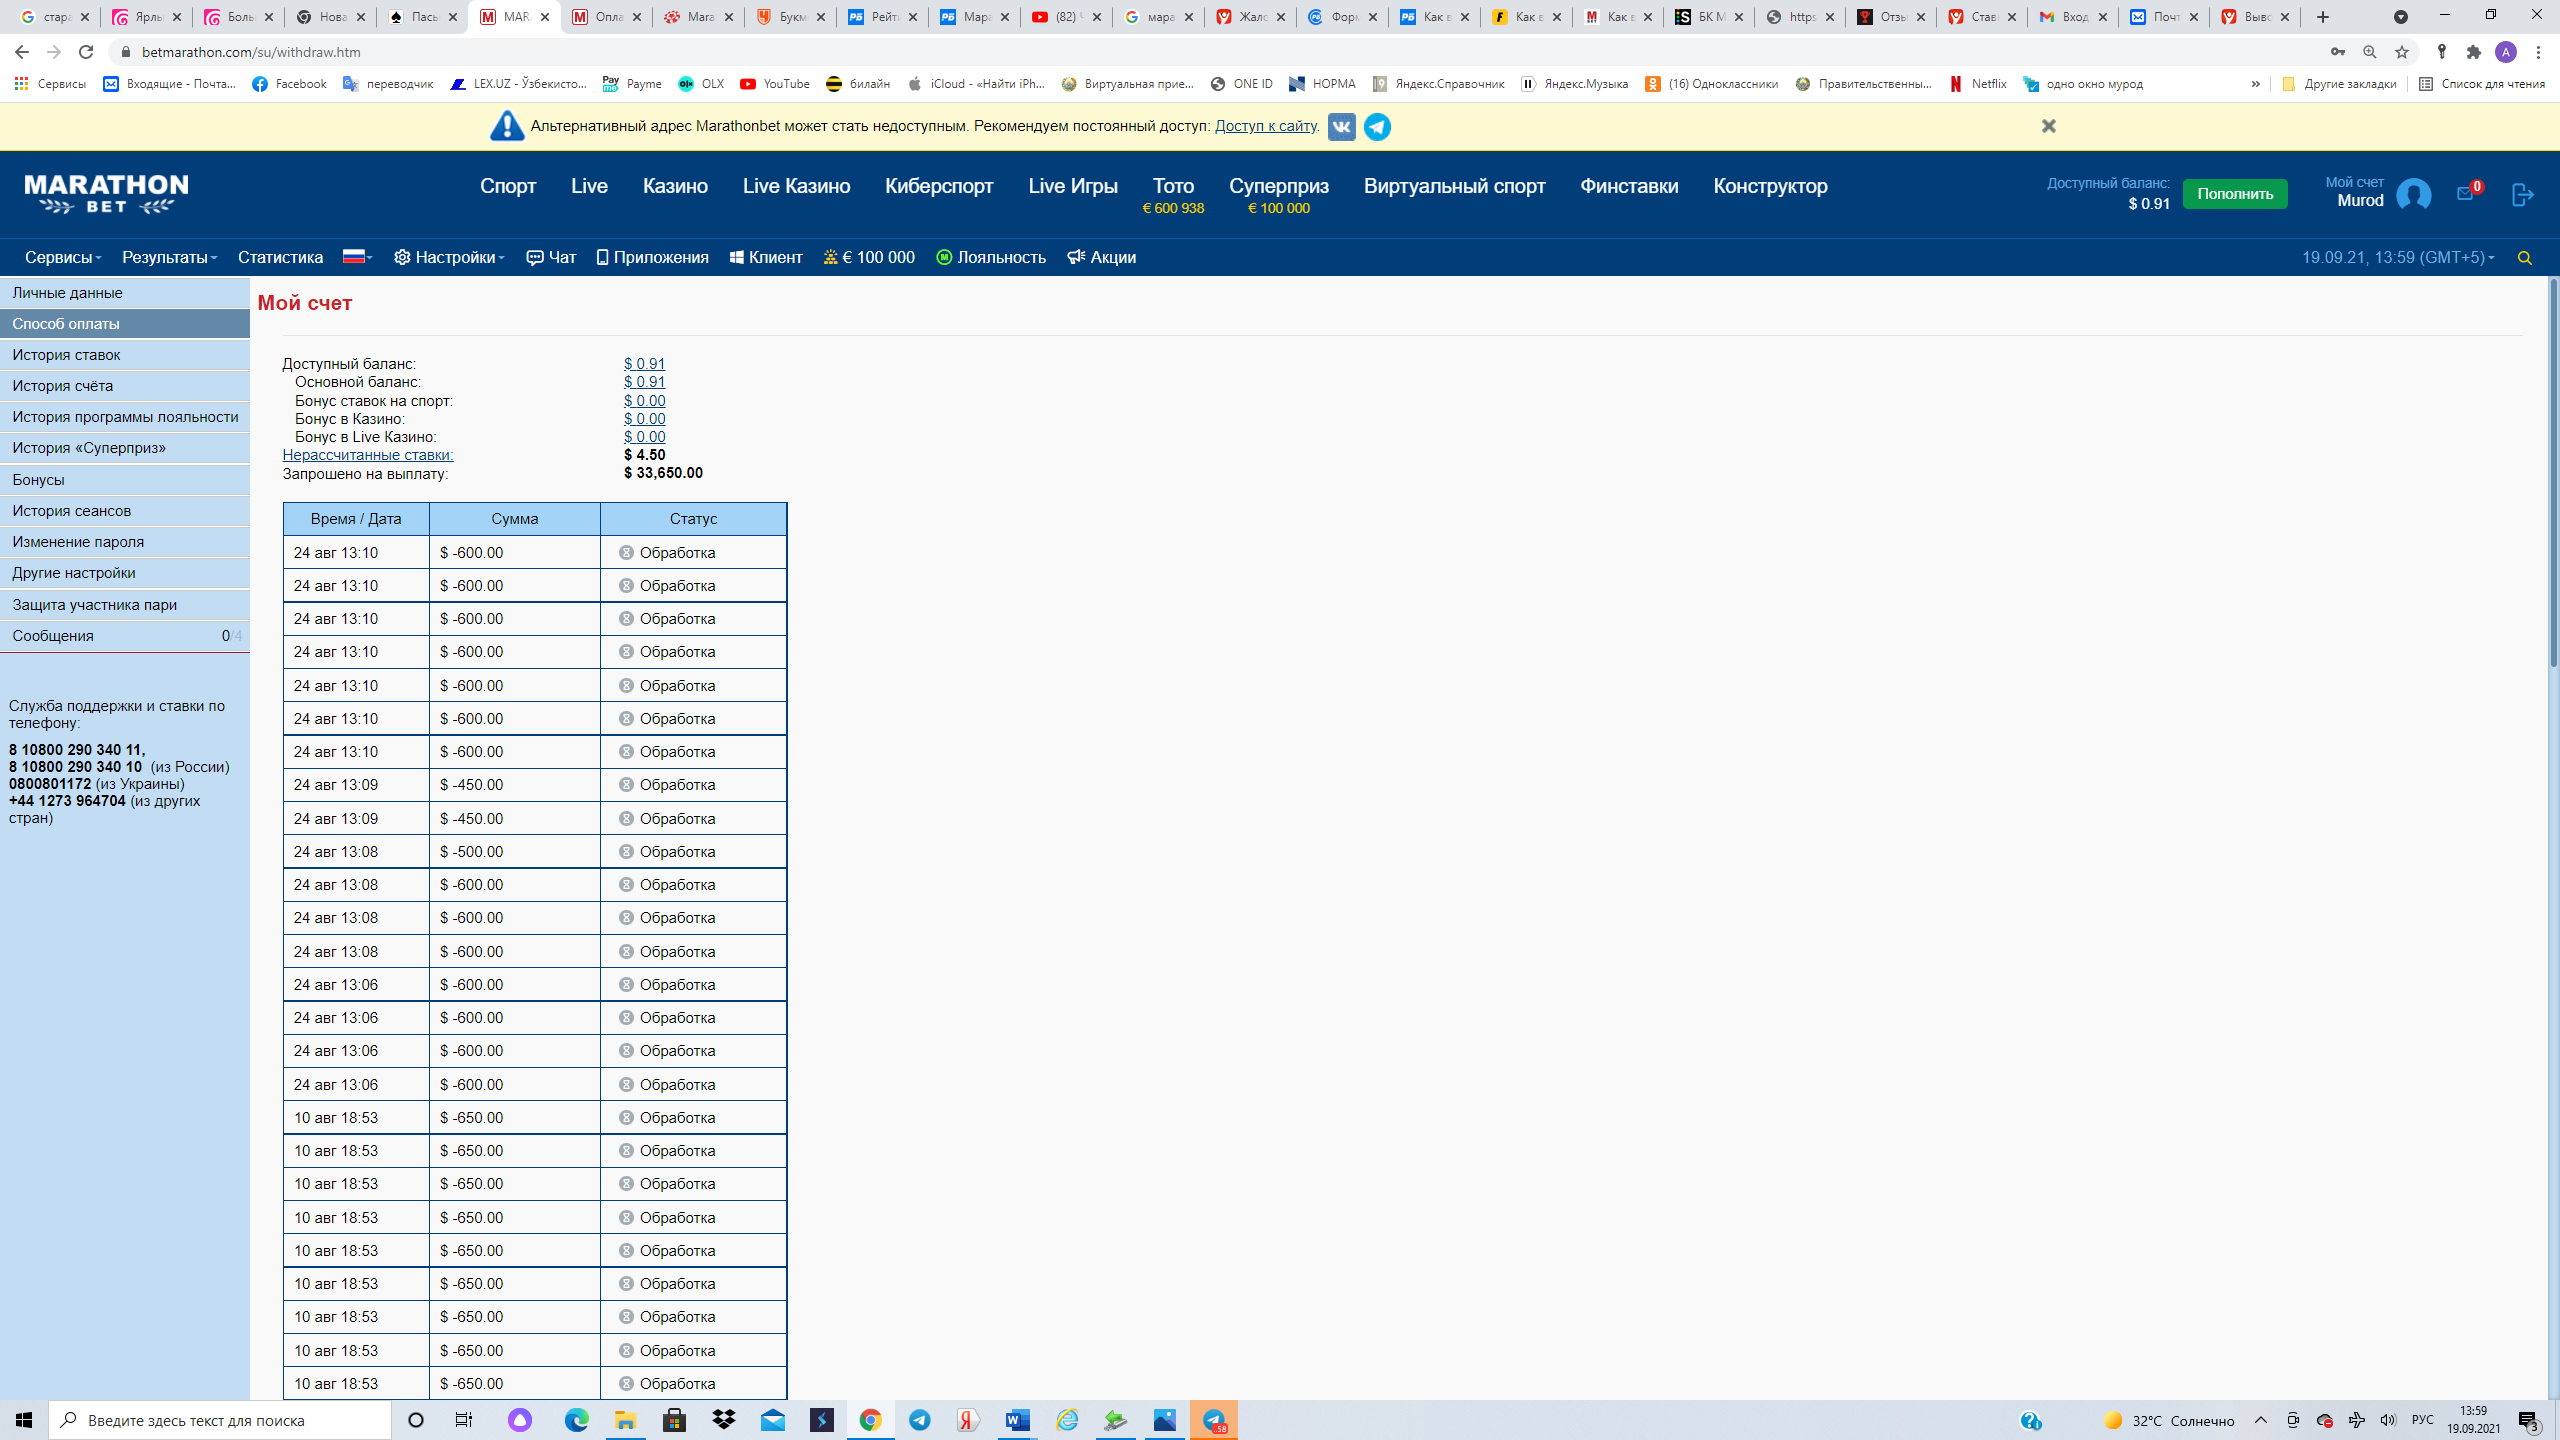Click the VK social network icon
2560x1440 pixels.
[1341, 127]
